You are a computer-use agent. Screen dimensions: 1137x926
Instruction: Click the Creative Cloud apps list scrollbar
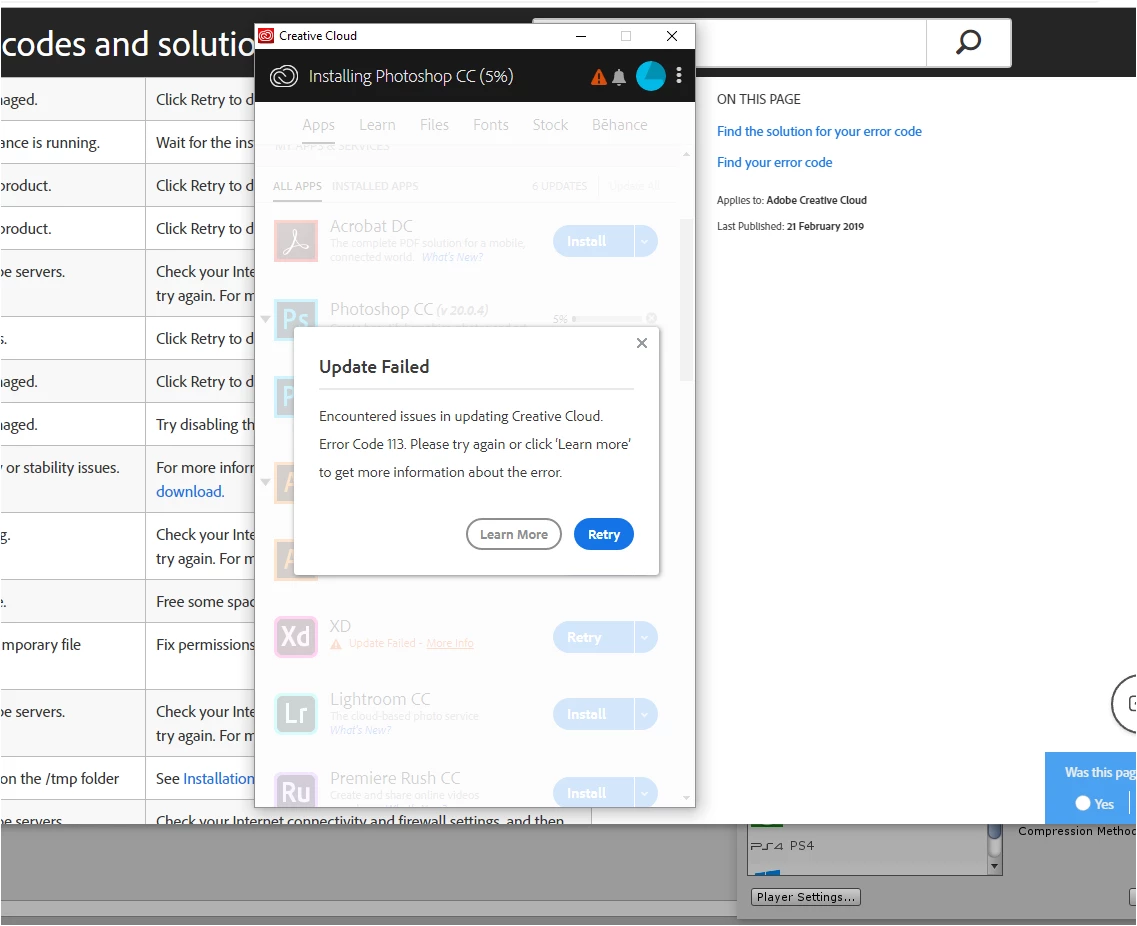pyautogui.click(x=686, y=300)
